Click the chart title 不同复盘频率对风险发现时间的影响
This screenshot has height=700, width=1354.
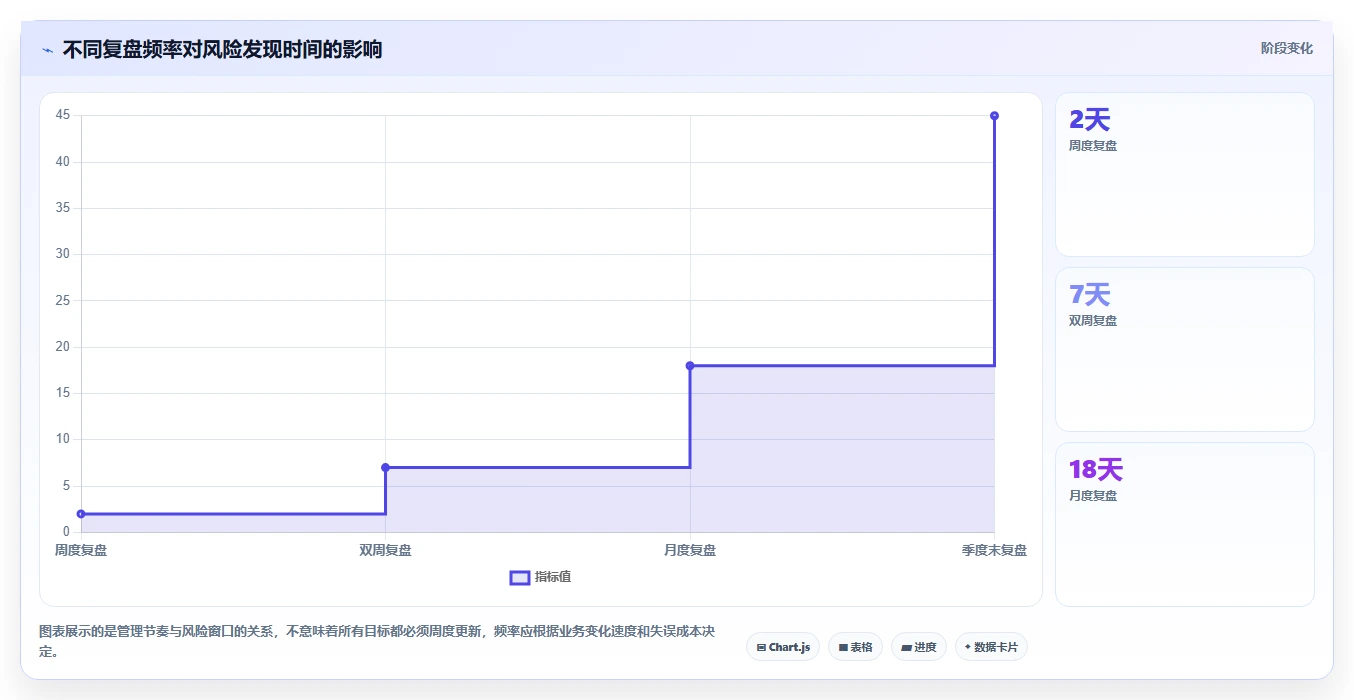click(222, 50)
